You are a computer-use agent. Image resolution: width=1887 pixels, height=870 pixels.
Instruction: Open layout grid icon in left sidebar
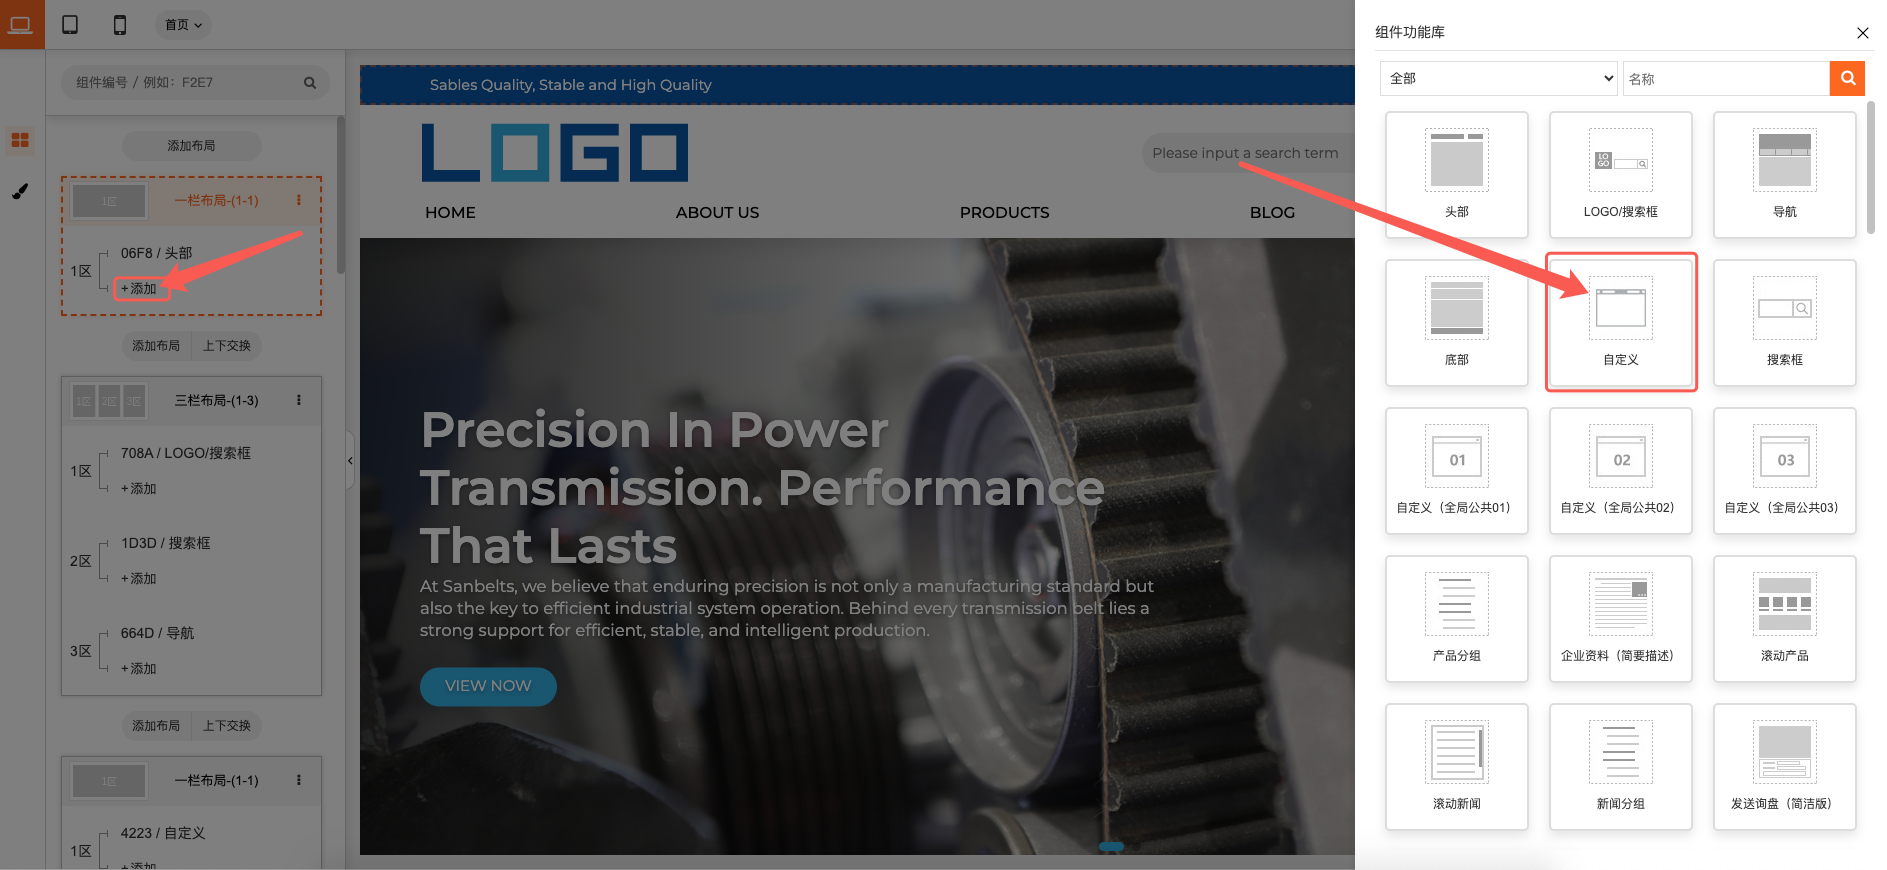click(x=20, y=140)
